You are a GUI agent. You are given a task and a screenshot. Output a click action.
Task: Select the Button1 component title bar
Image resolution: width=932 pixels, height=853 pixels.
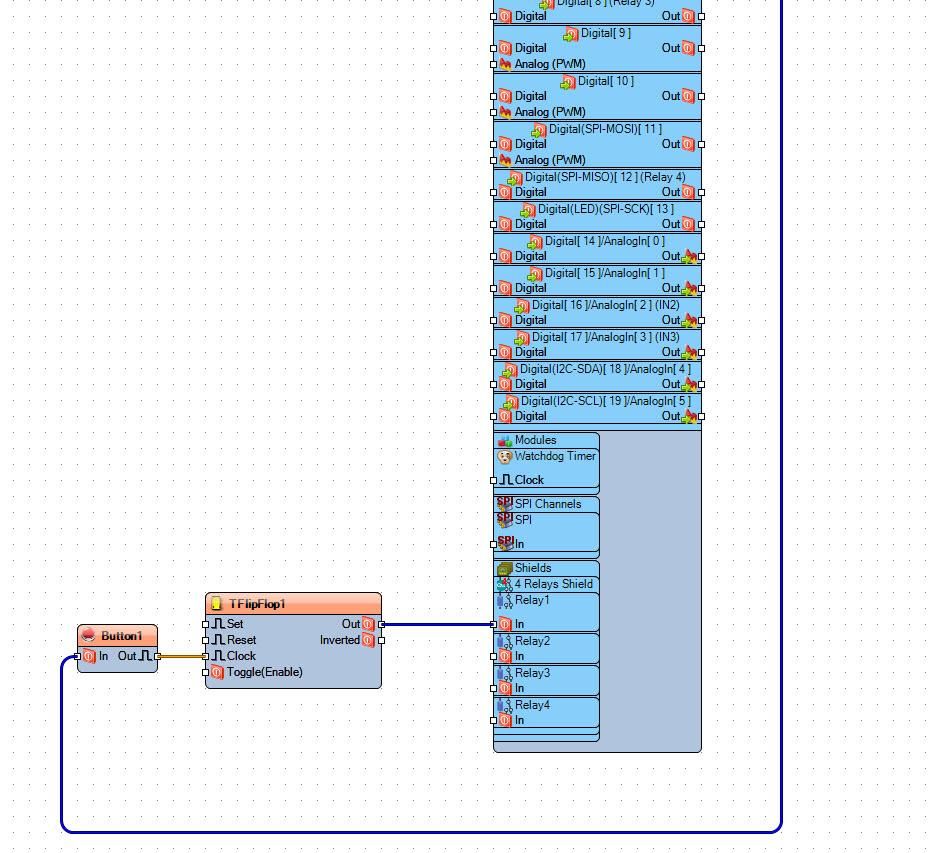[118, 635]
